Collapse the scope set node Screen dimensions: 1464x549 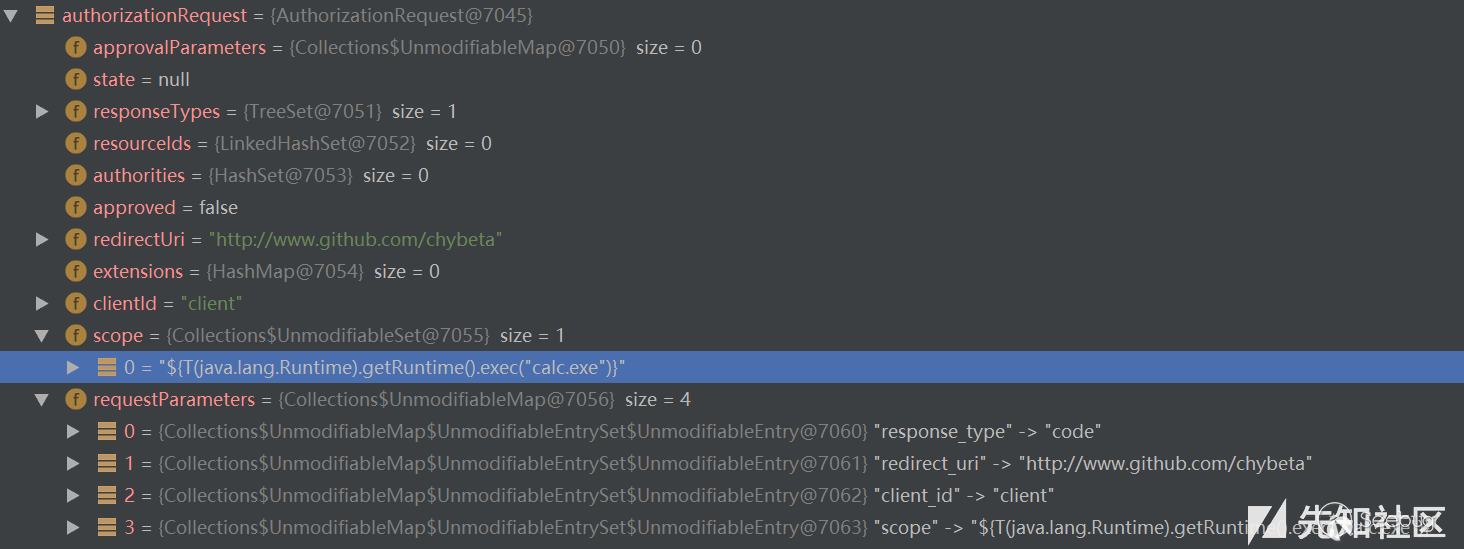coord(42,335)
